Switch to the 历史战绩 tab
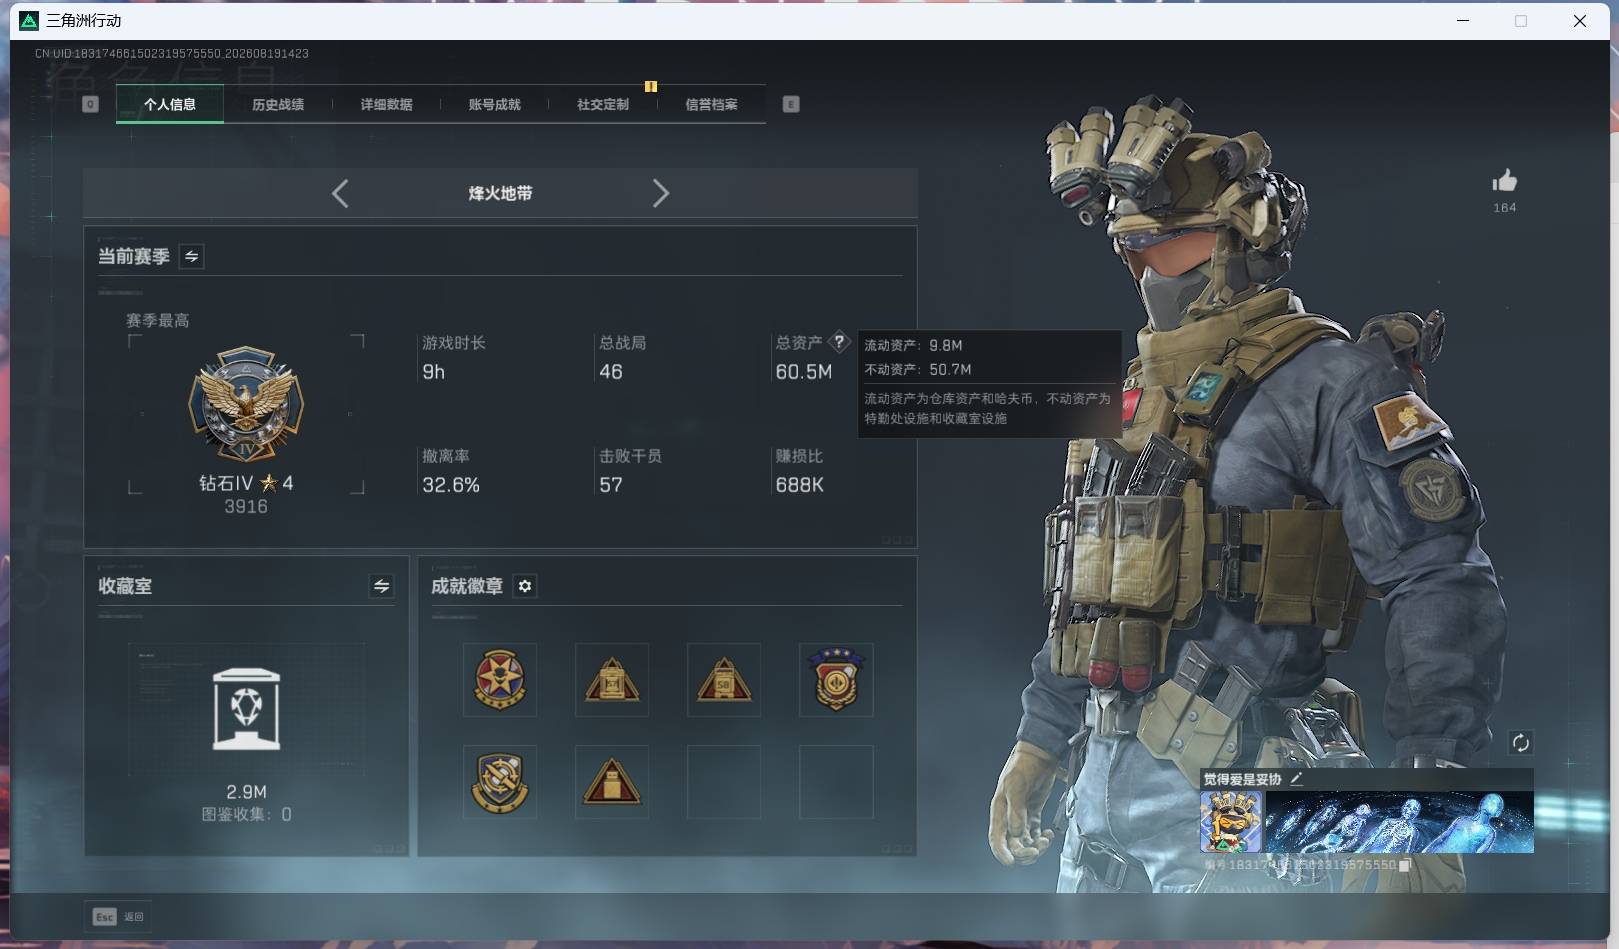Viewport: 1619px width, 949px height. coord(278,104)
